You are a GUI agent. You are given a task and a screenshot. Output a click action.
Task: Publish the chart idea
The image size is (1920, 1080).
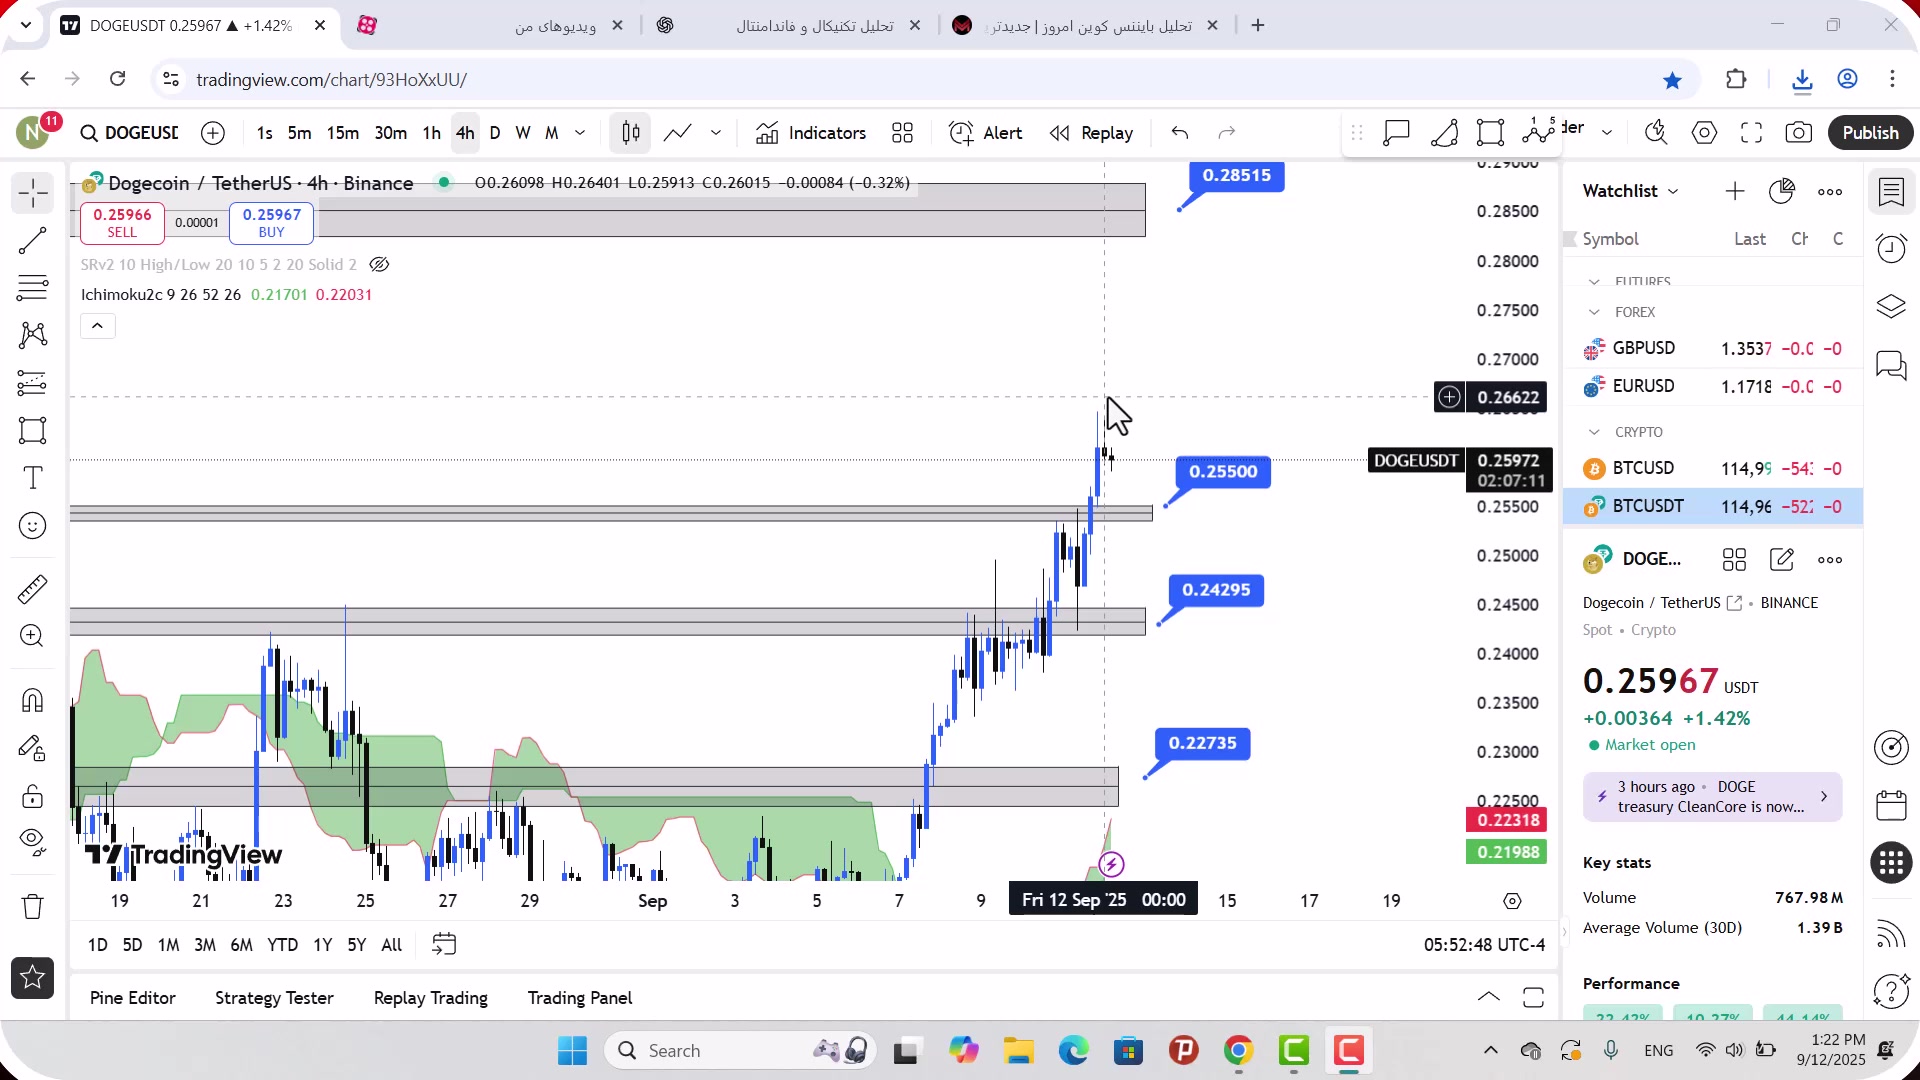click(x=1871, y=133)
